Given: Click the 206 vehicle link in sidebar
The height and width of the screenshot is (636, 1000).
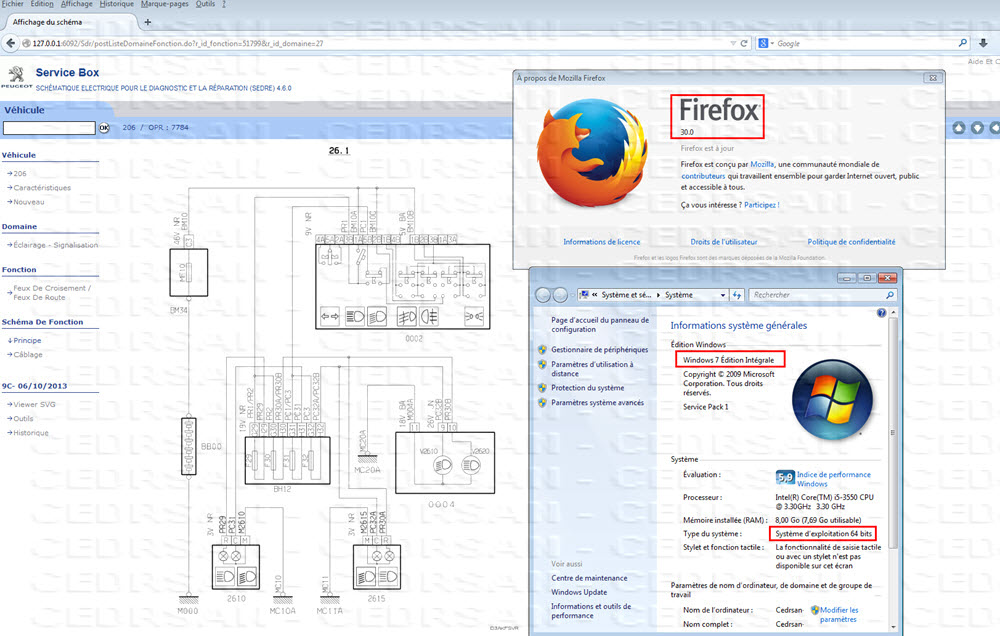Looking at the screenshot, I should [x=20, y=174].
